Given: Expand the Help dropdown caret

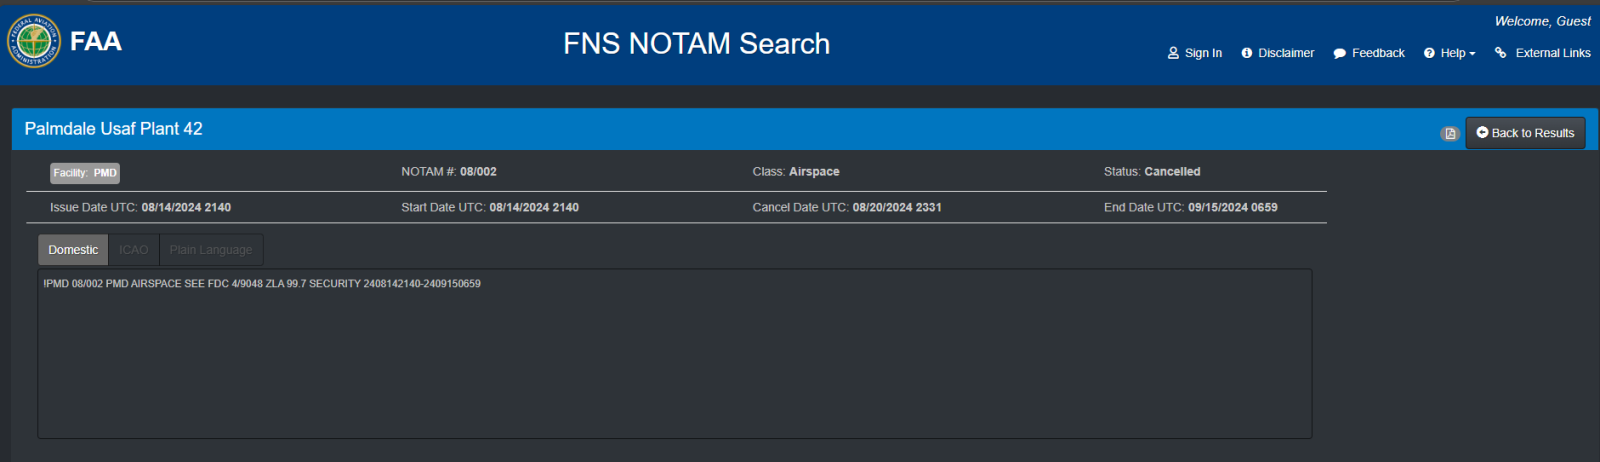Looking at the screenshot, I should [1472, 54].
